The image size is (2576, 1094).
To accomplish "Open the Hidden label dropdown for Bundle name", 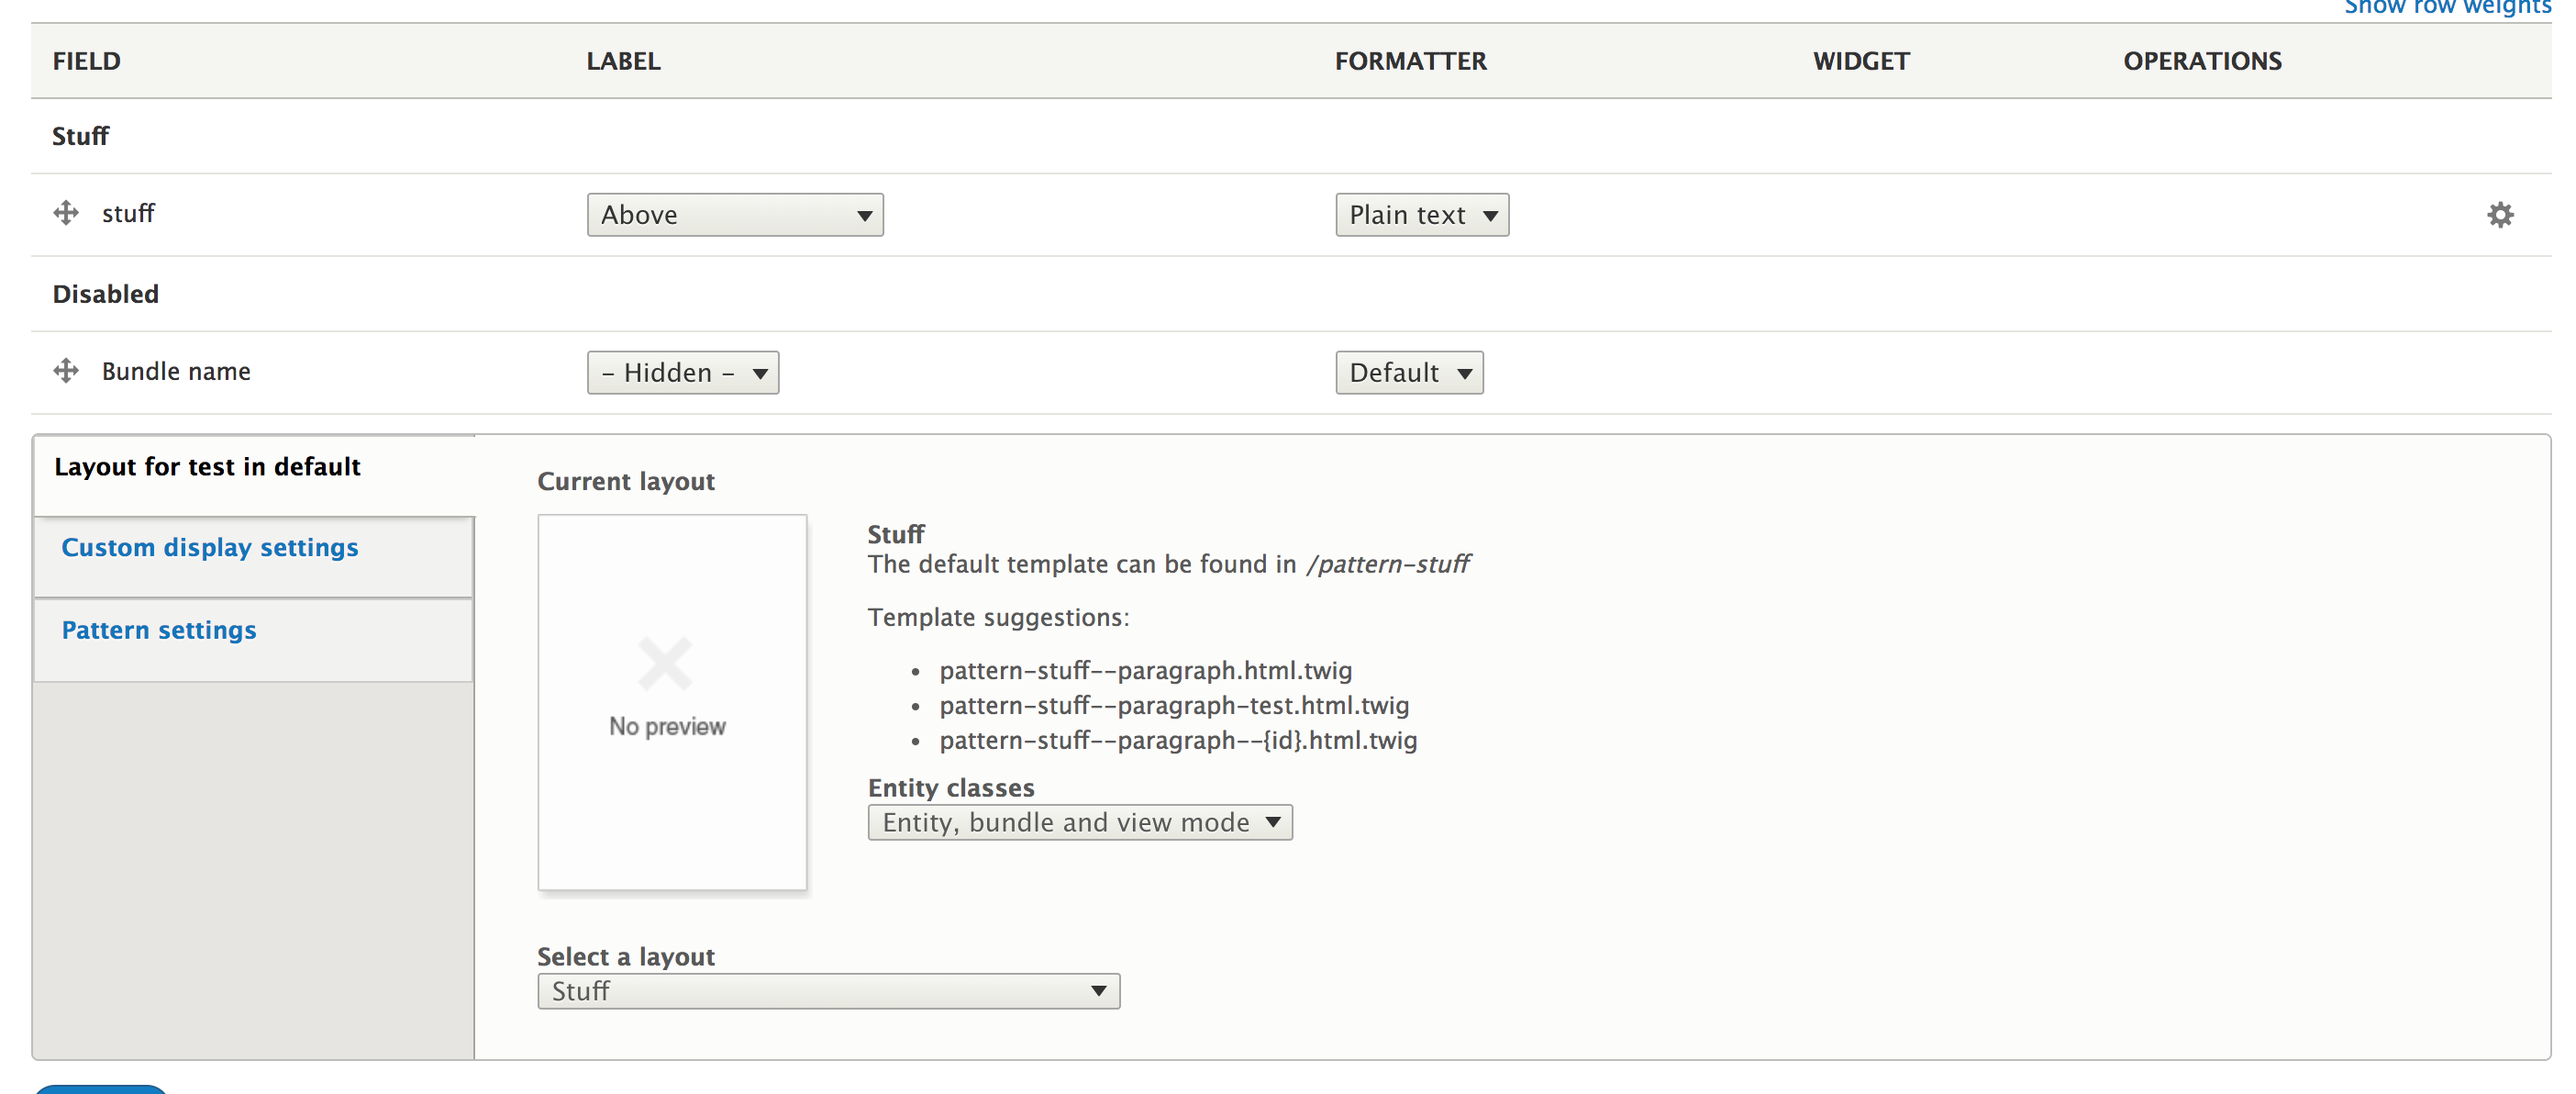I will [x=683, y=372].
